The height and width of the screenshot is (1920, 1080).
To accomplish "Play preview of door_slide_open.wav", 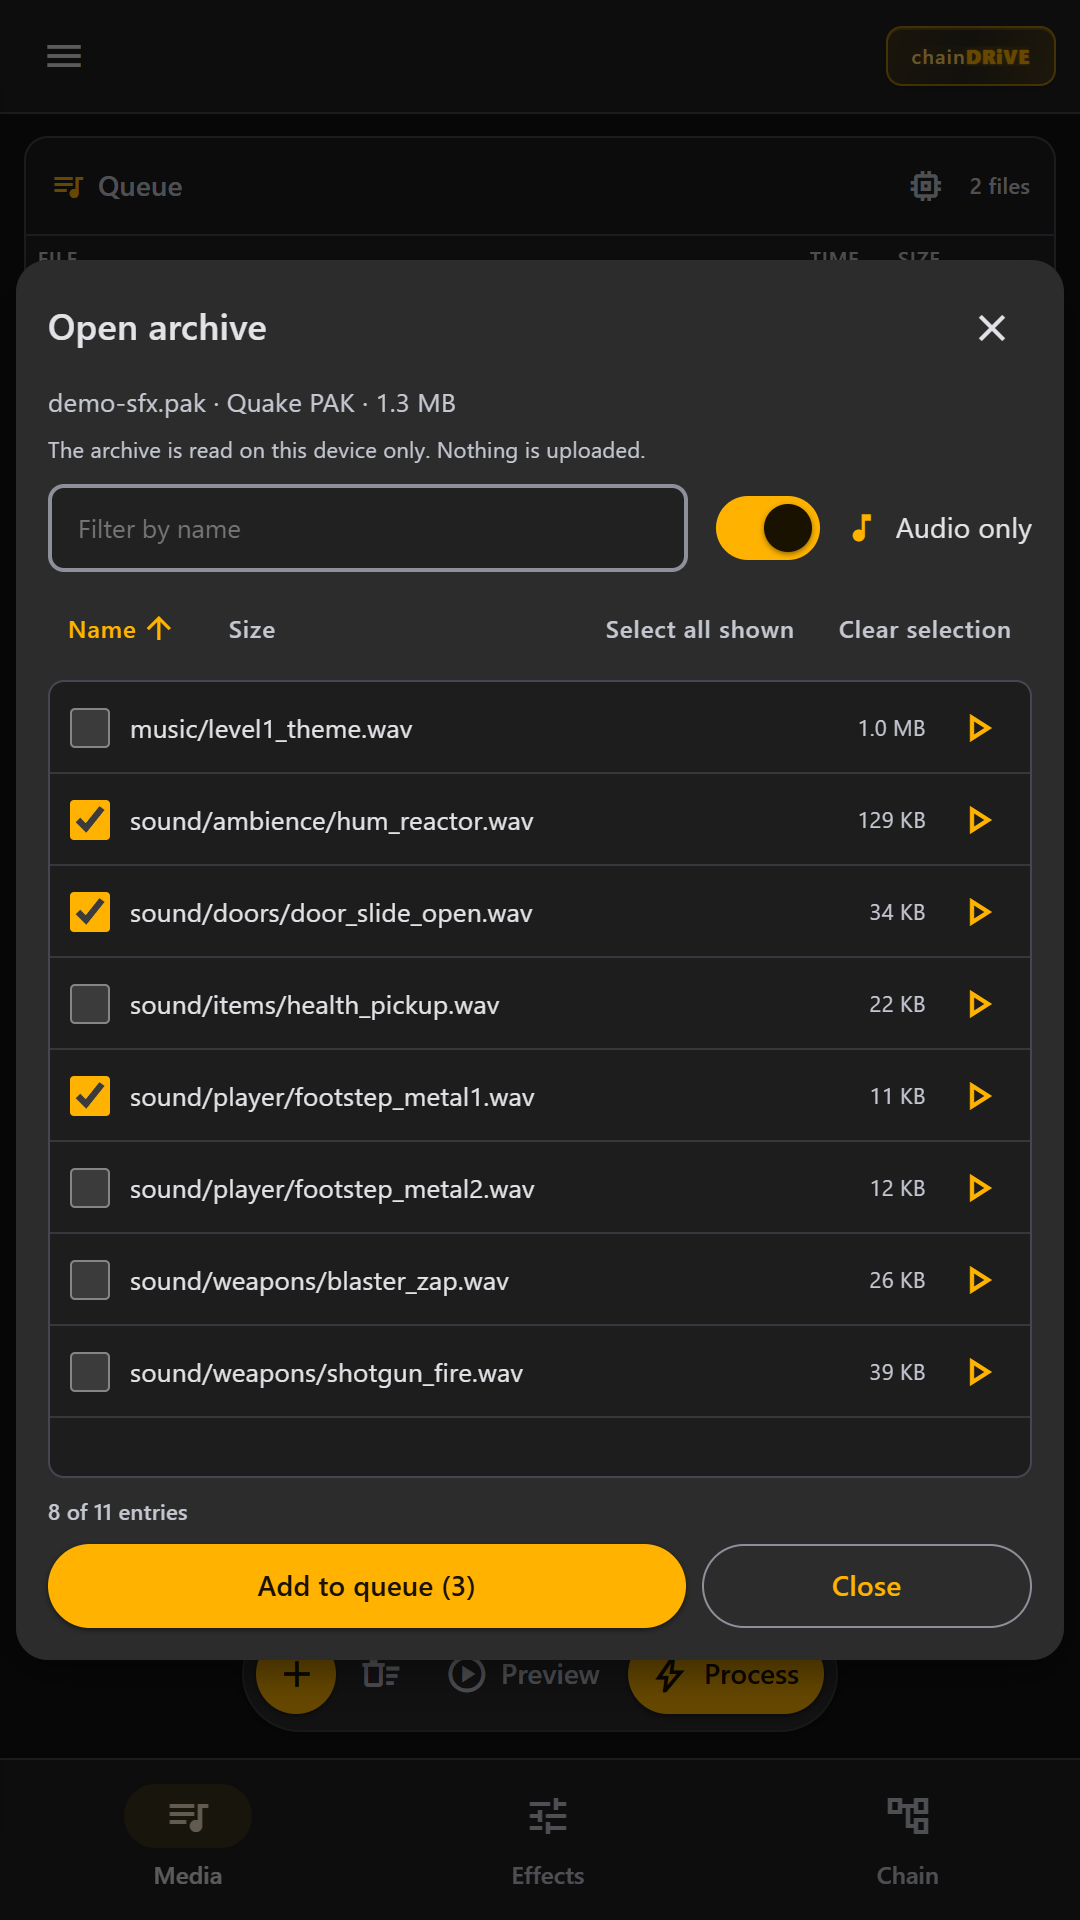I will [x=980, y=912].
